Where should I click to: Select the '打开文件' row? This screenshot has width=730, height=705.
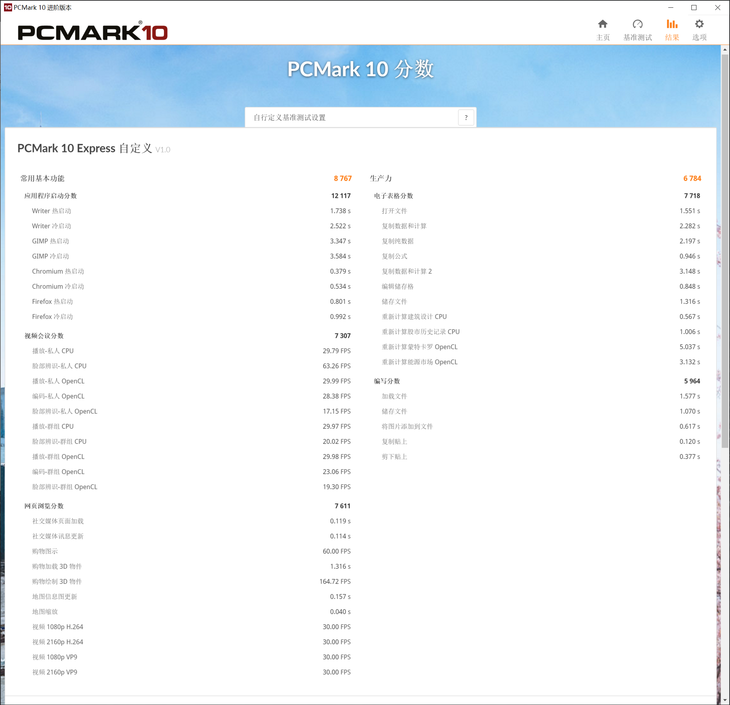pyautogui.click(x=541, y=211)
